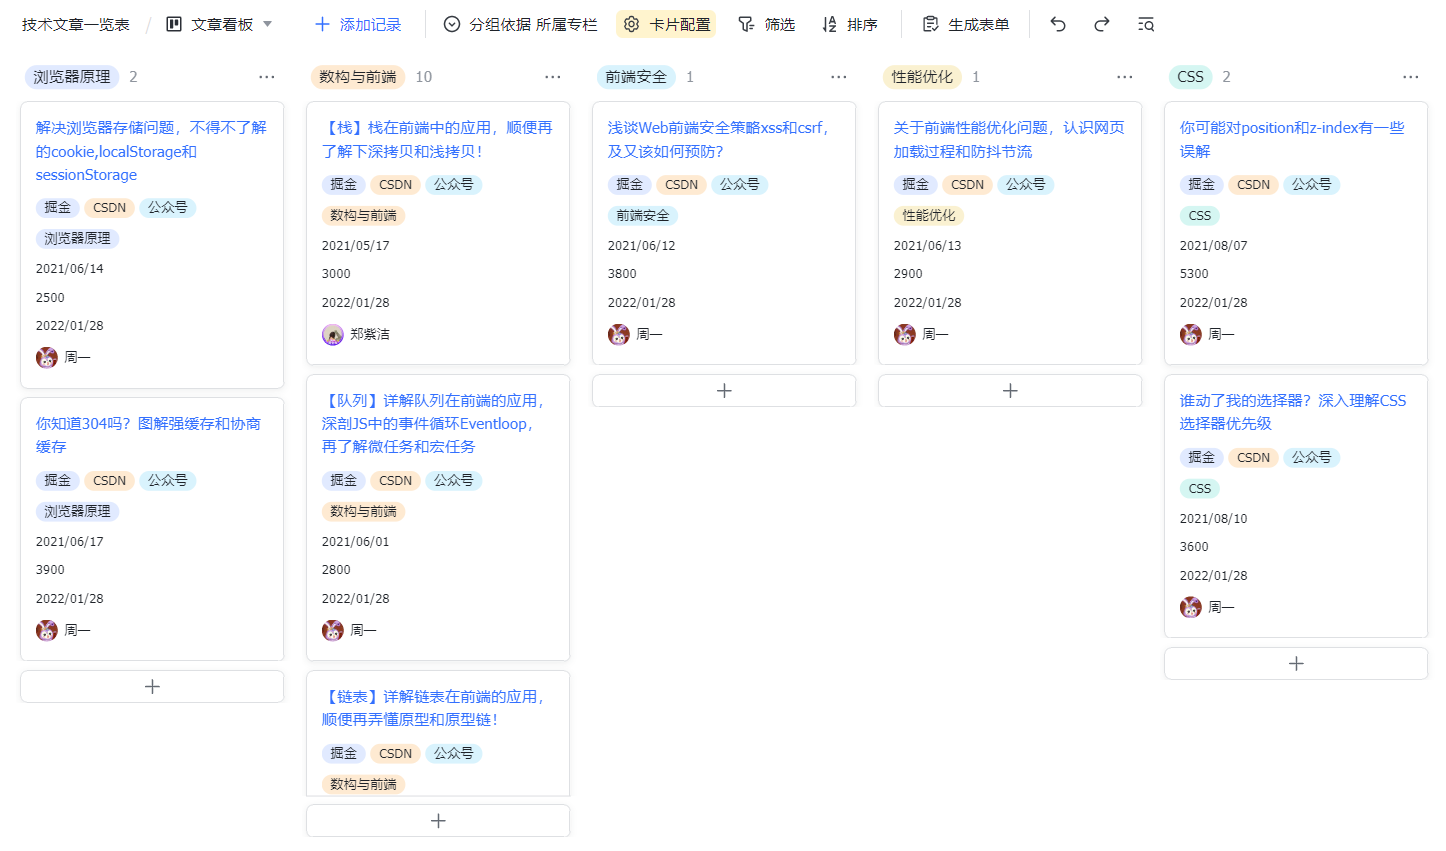This screenshot has height=851, width=1446.
Task: Click date 2021/06/14 on storage card
Action: 70,269
